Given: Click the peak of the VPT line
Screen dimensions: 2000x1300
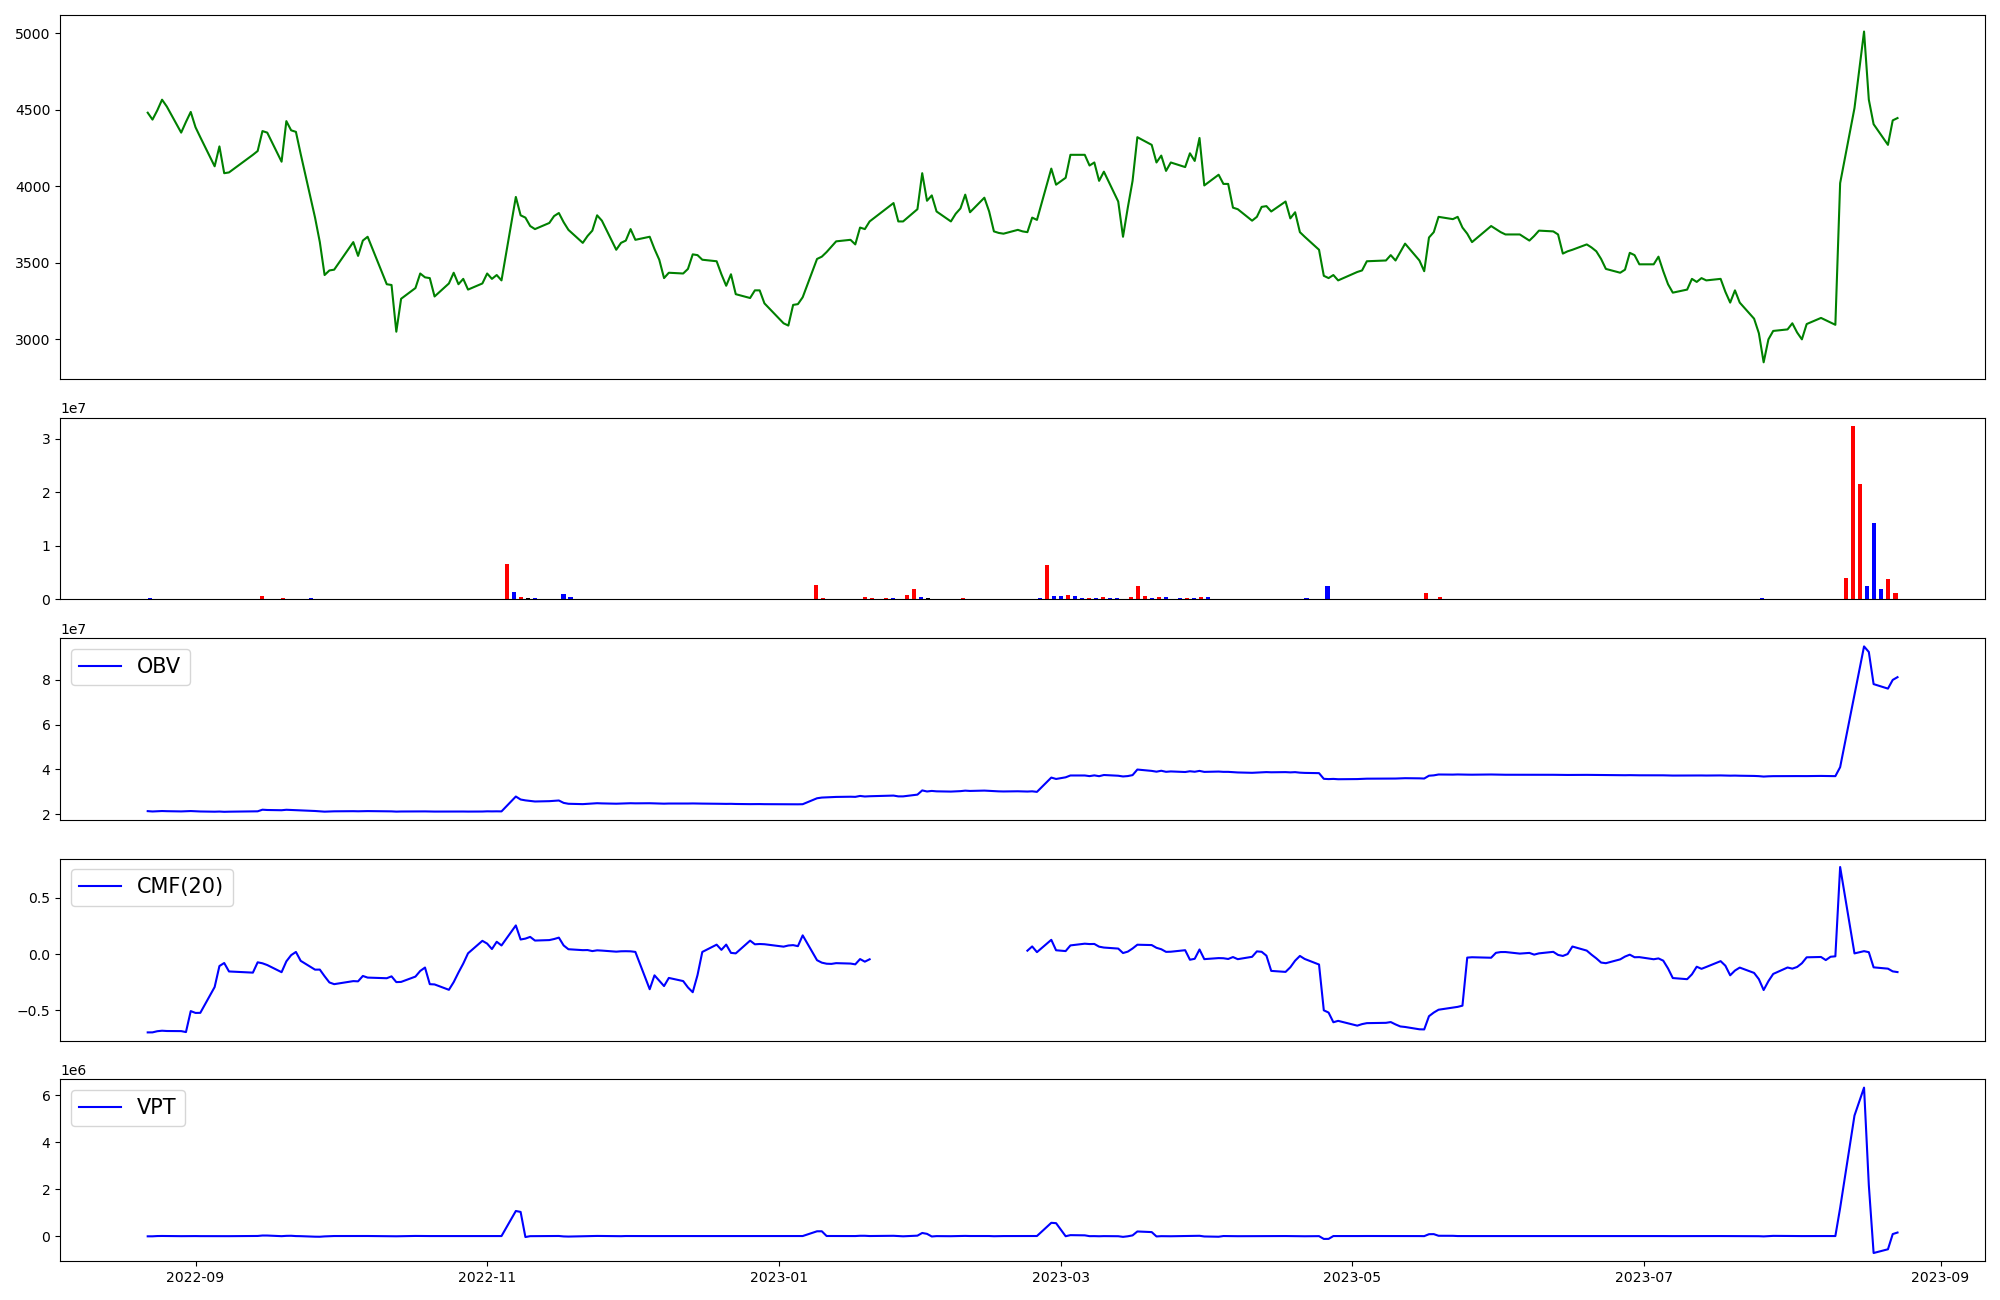Looking at the screenshot, I should pyautogui.click(x=1864, y=1088).
